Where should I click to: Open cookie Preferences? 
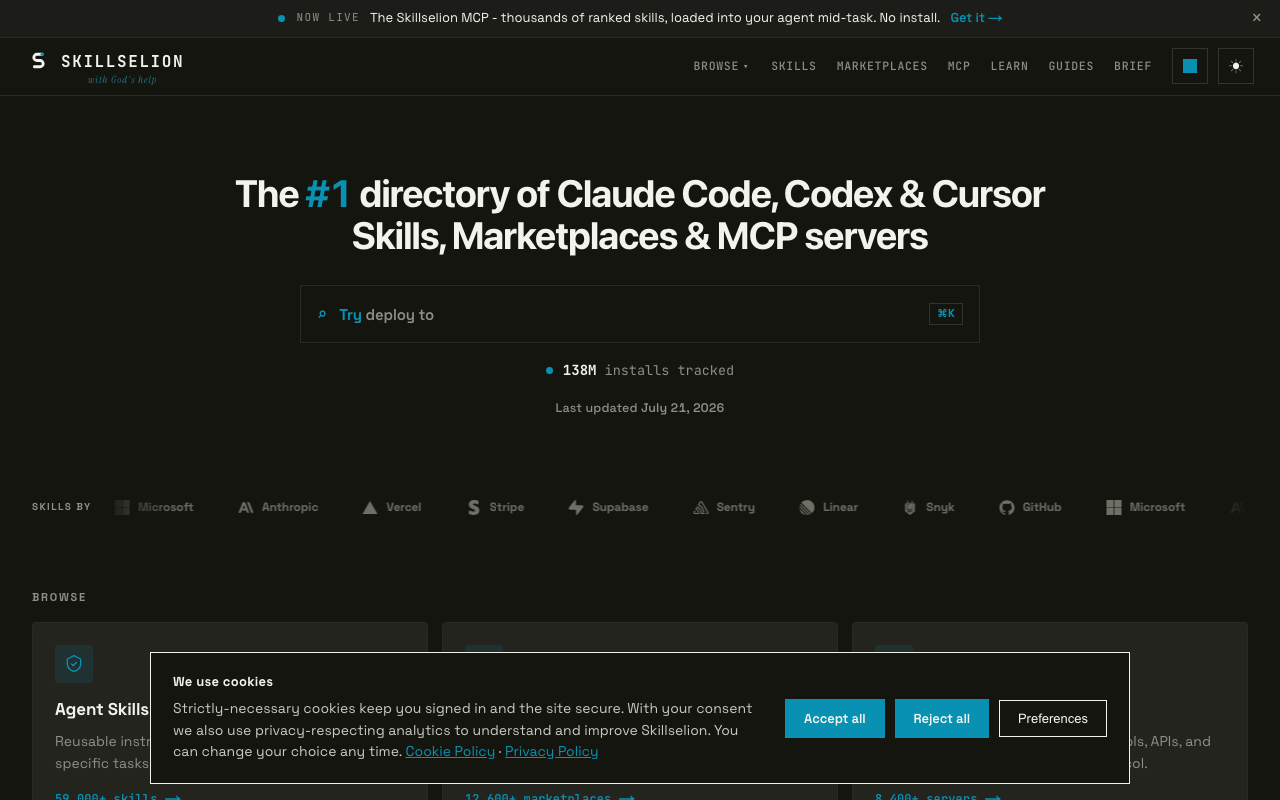click(1053, 718)
